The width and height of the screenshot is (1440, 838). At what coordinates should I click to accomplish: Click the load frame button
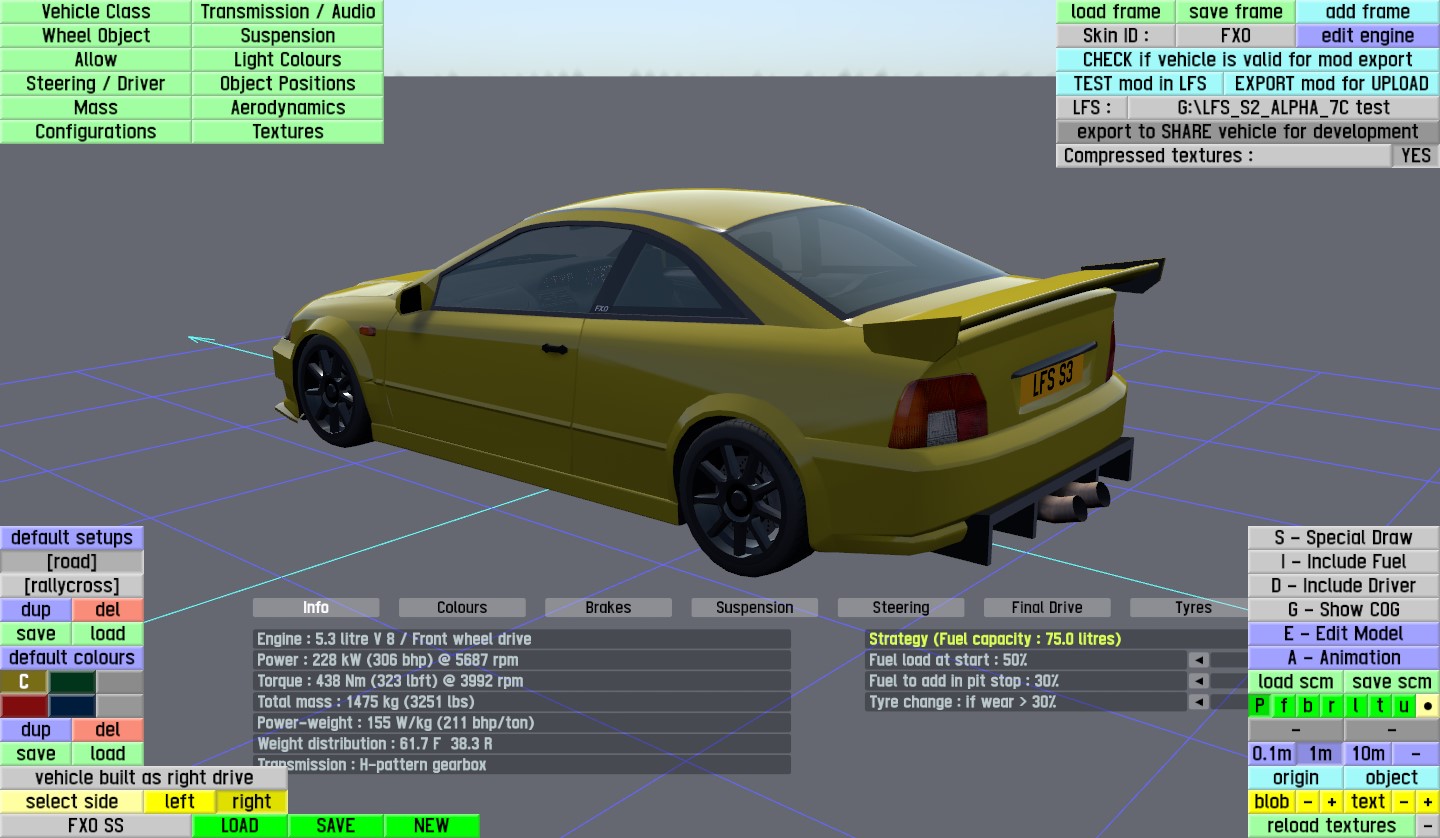[x=1116, y=12]
